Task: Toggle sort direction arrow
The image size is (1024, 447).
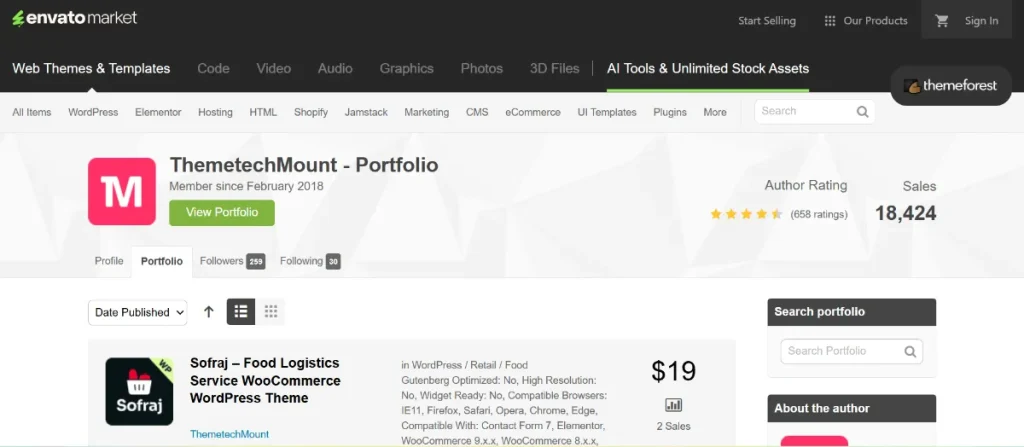Action: pos(208,312)
